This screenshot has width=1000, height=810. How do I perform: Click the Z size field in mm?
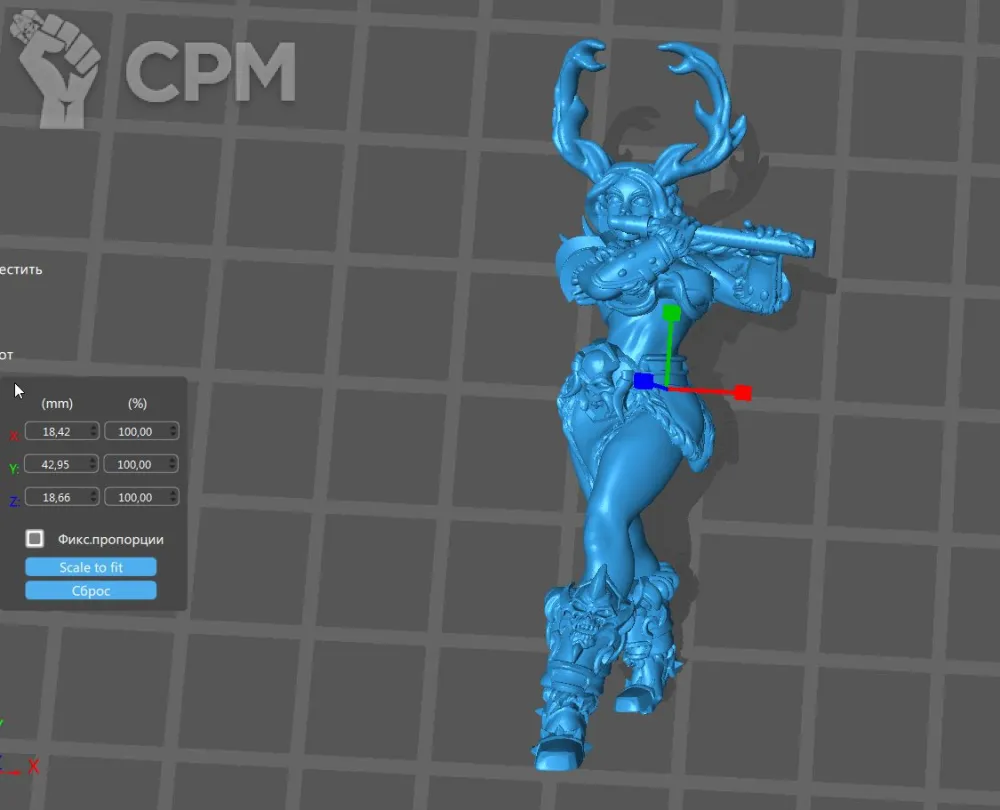[56, 497]
